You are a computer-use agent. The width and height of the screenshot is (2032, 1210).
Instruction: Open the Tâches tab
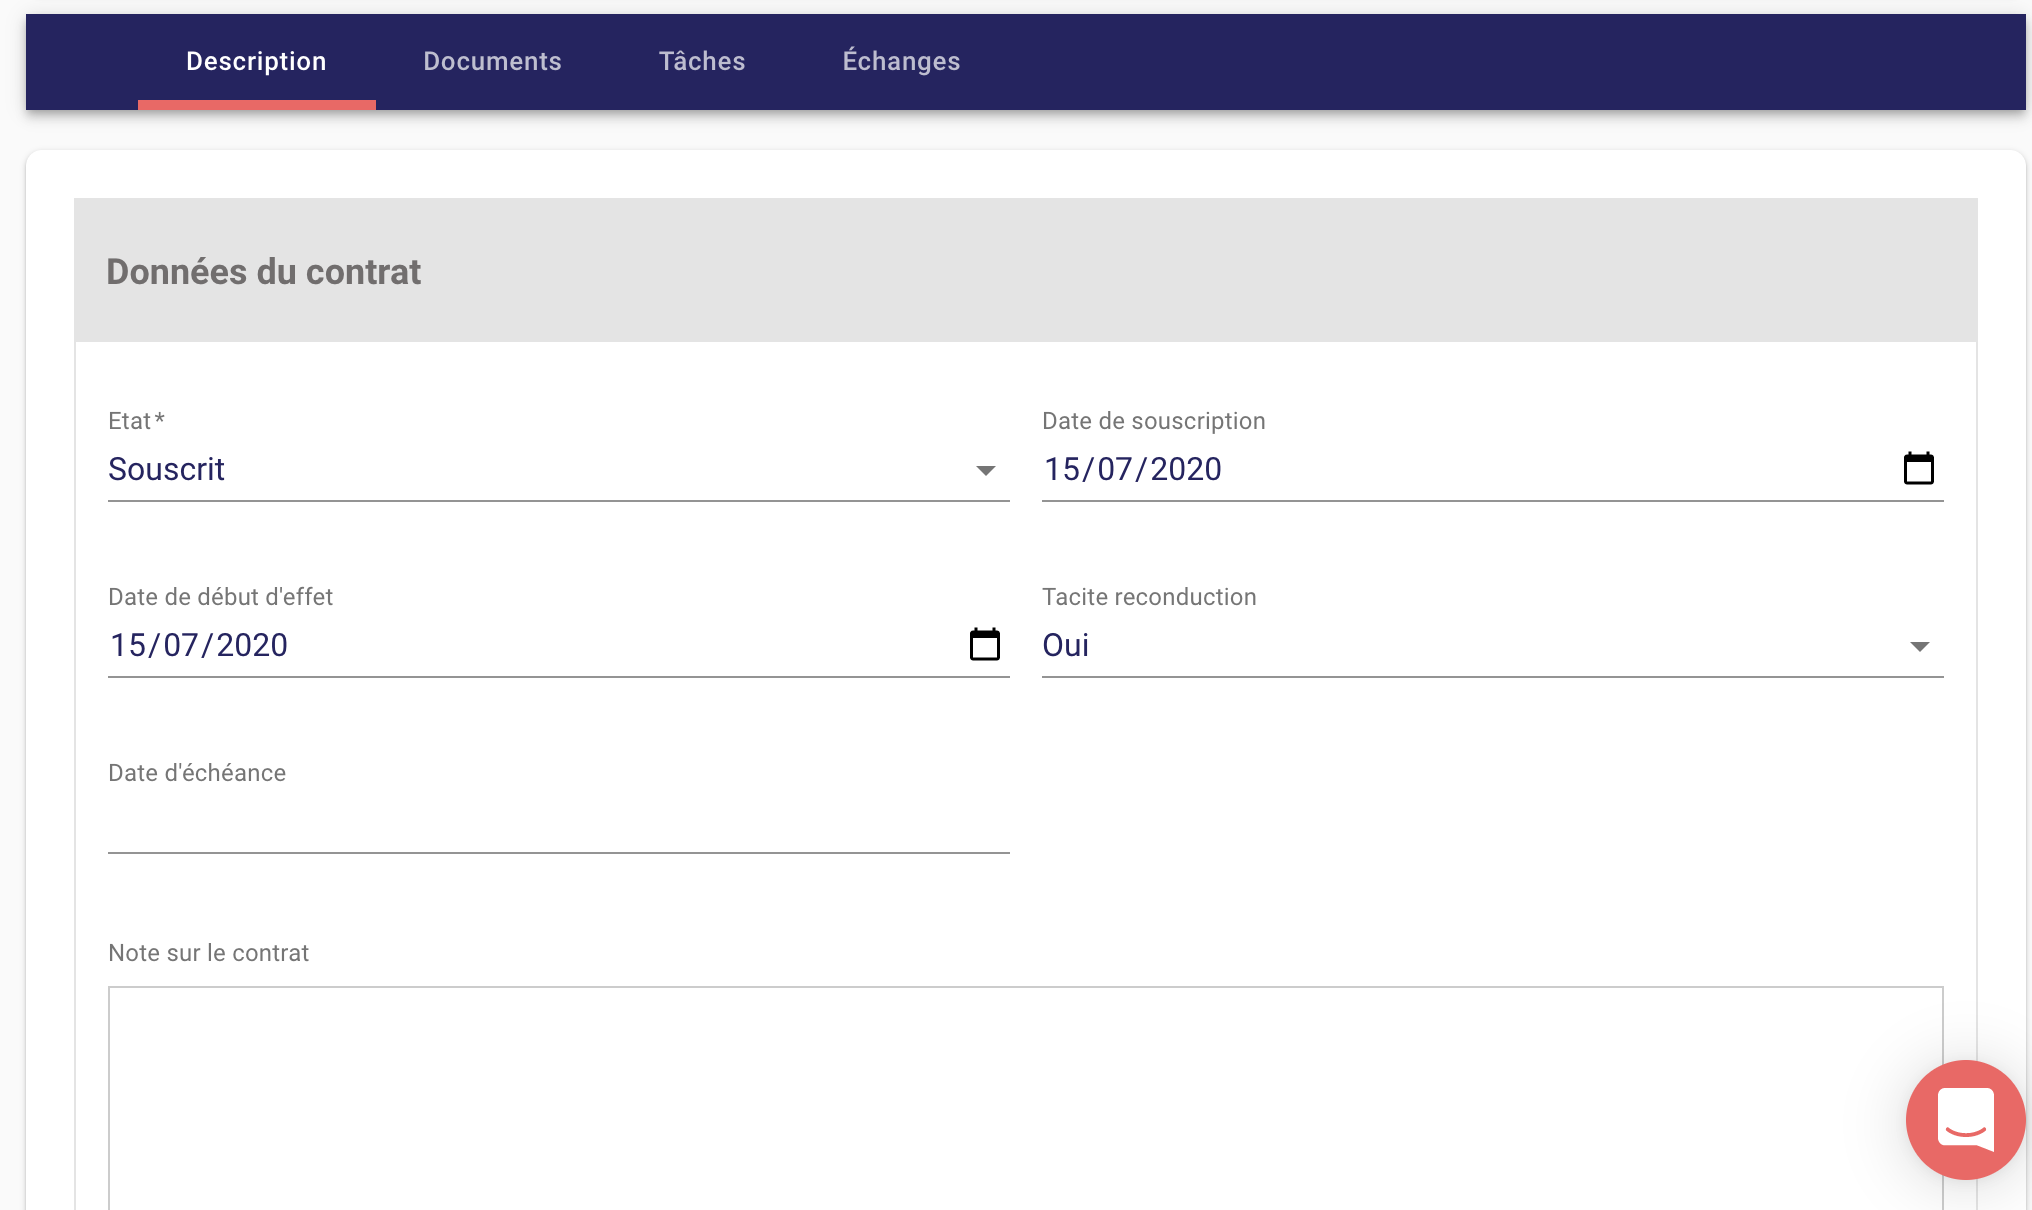click(702, 61)
